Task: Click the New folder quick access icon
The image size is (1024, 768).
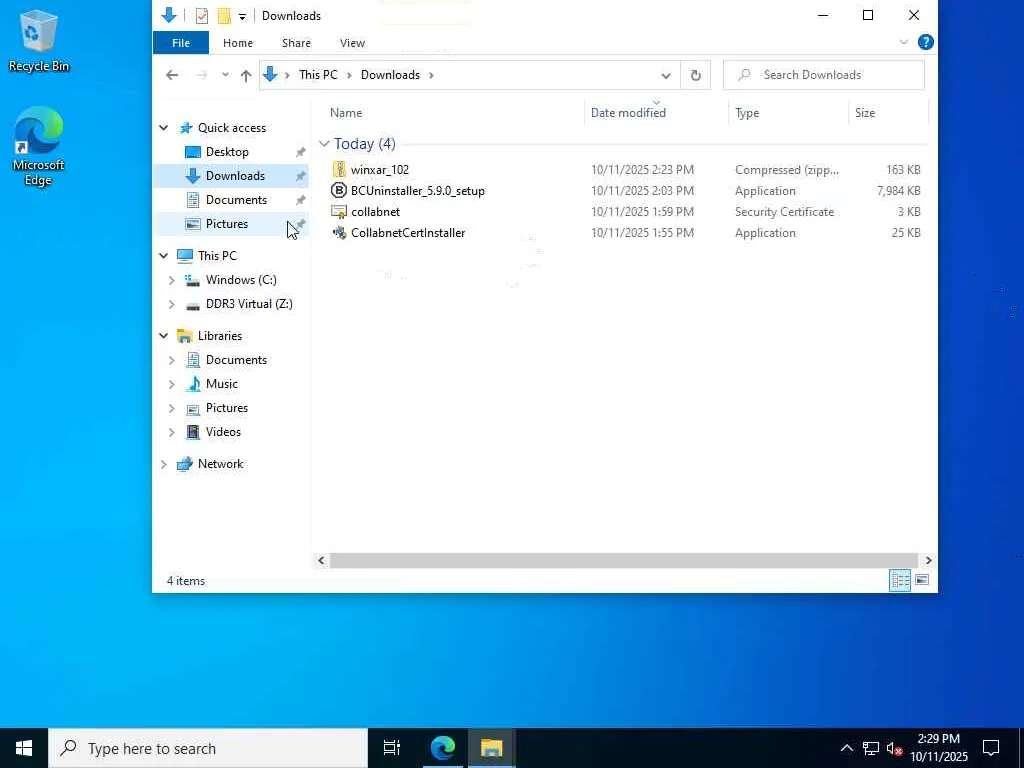Action: point(224,16)
